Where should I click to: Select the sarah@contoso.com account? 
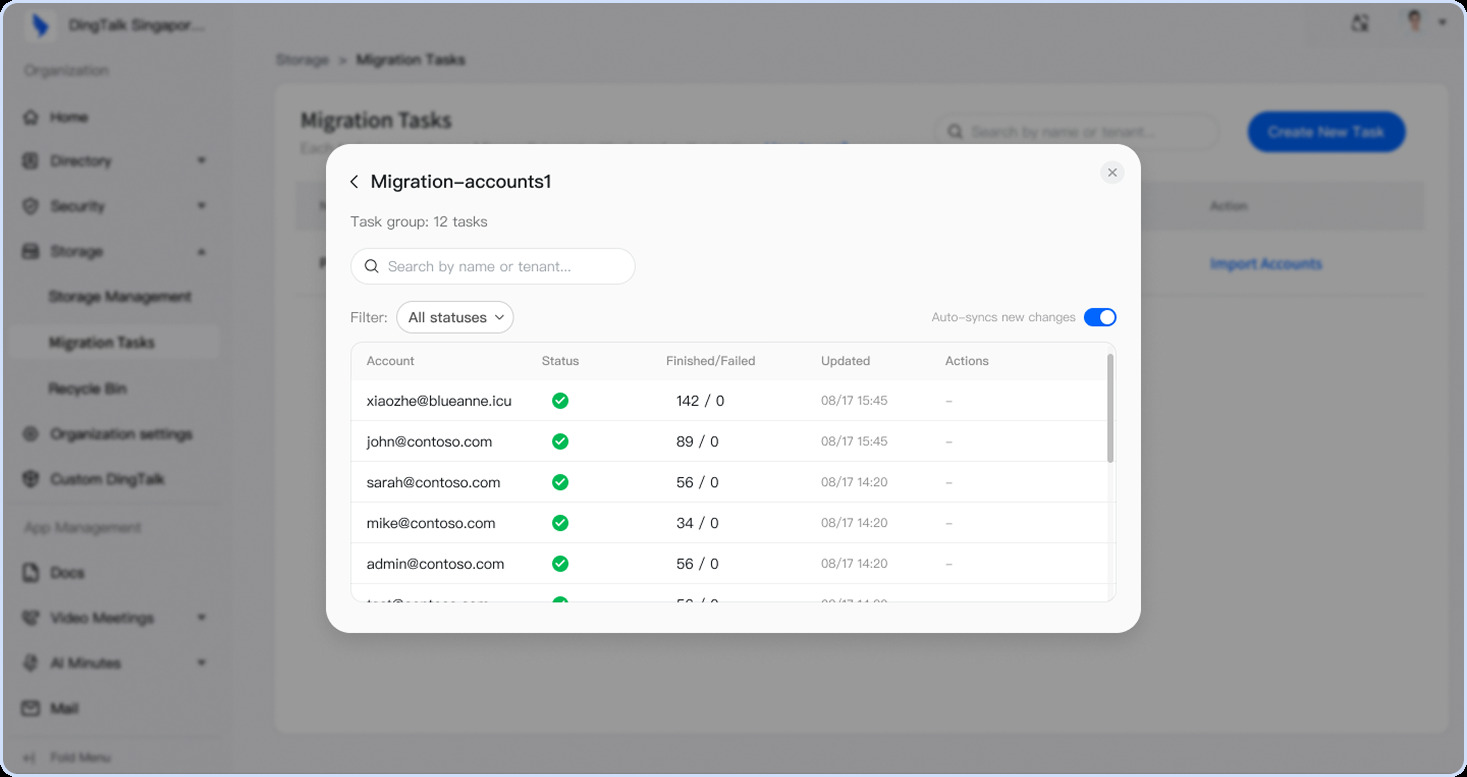pos(433,483)
